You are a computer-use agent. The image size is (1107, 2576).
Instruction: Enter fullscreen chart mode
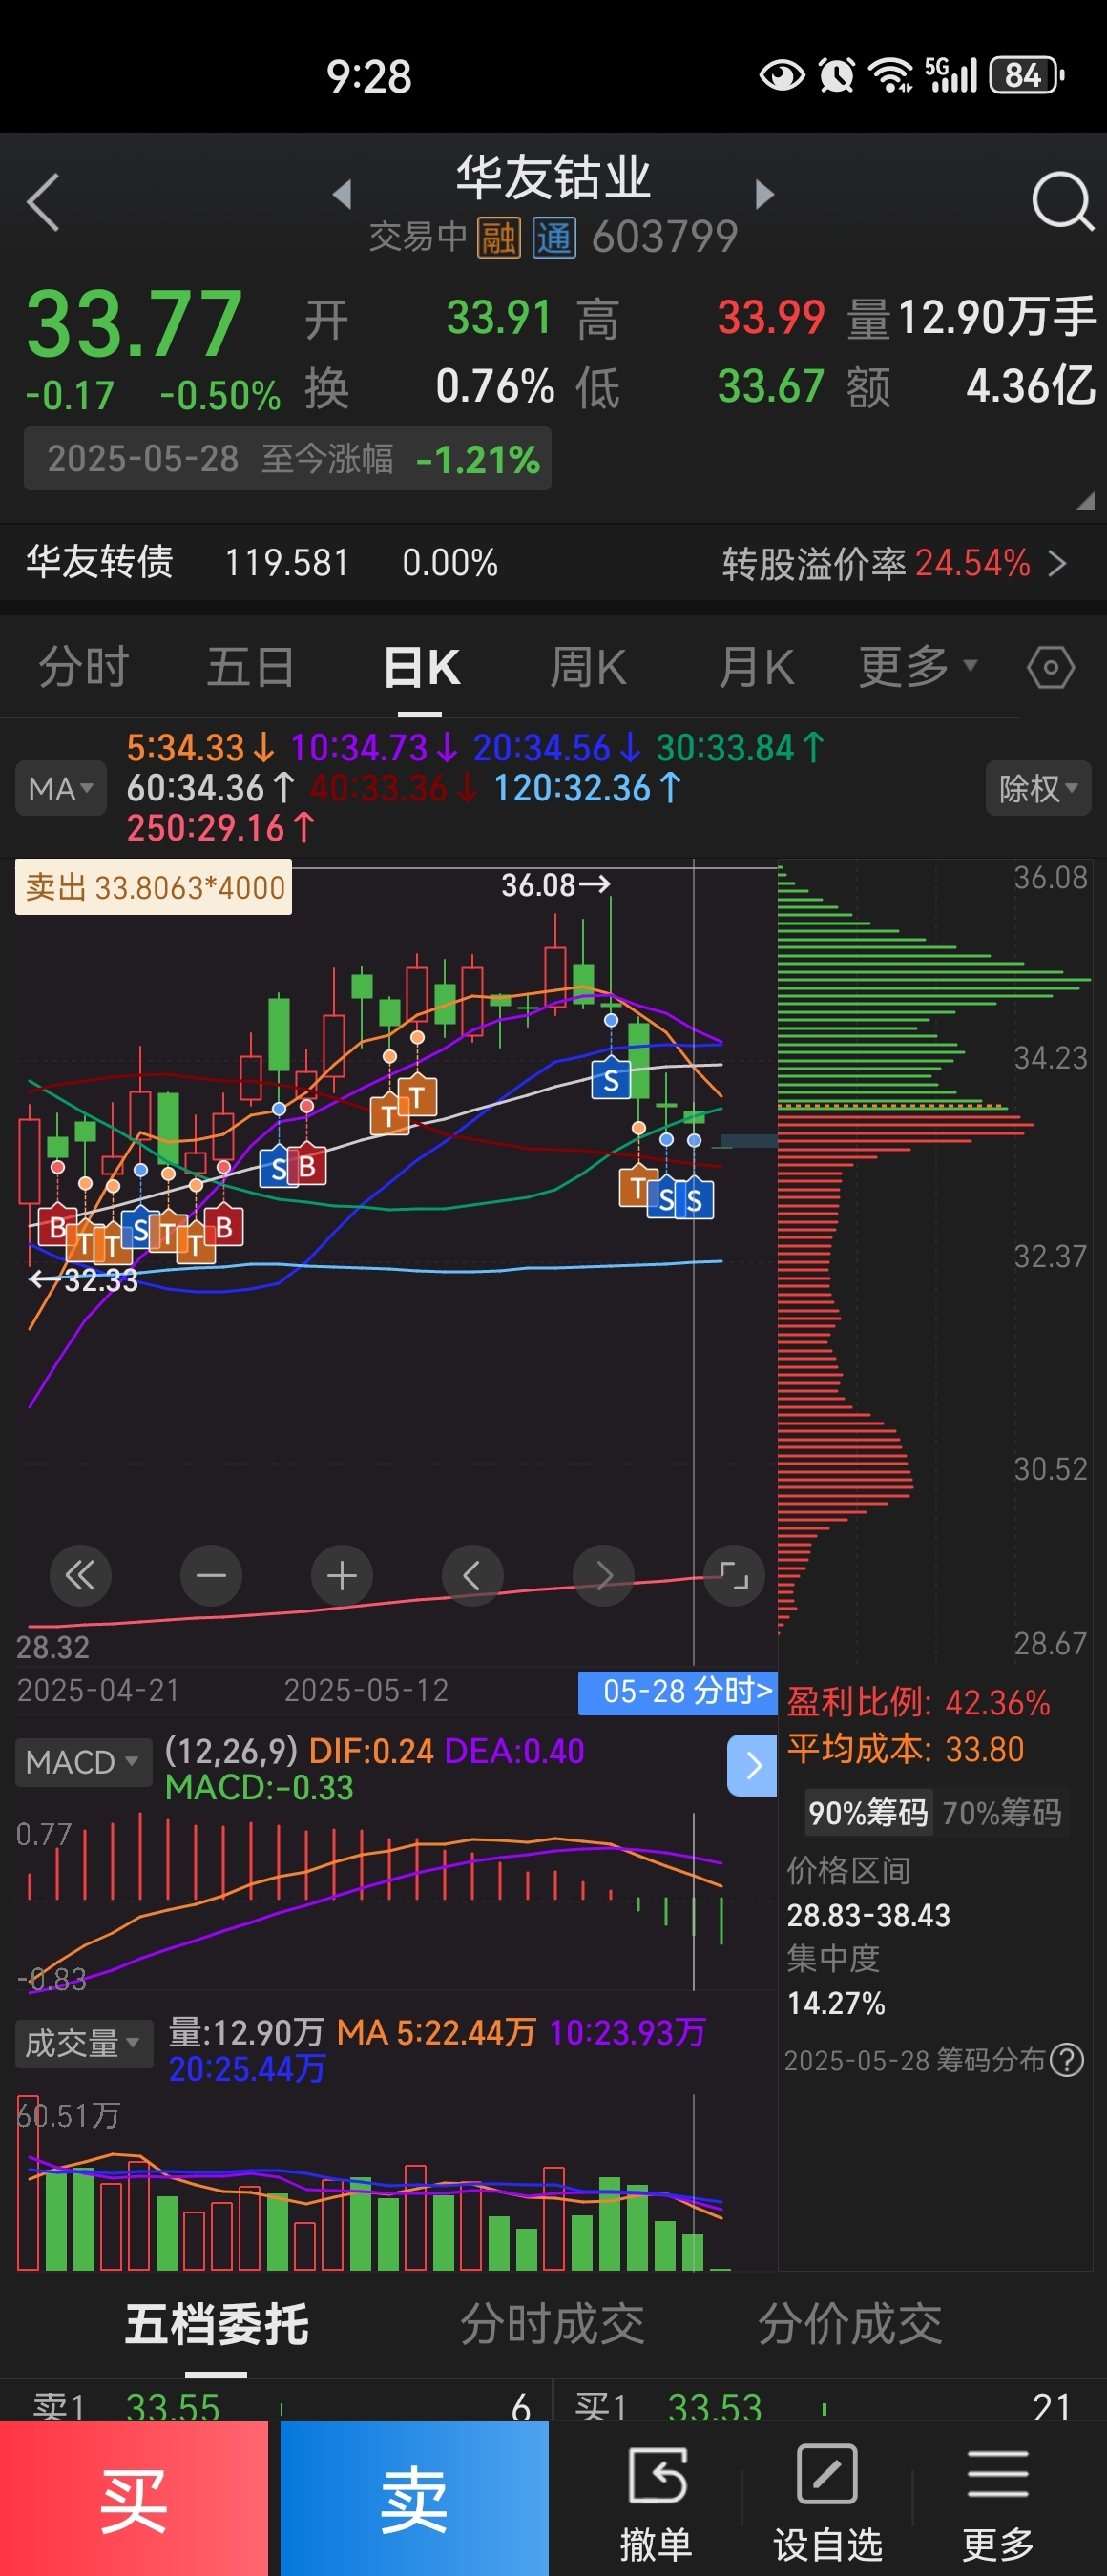734,1576
